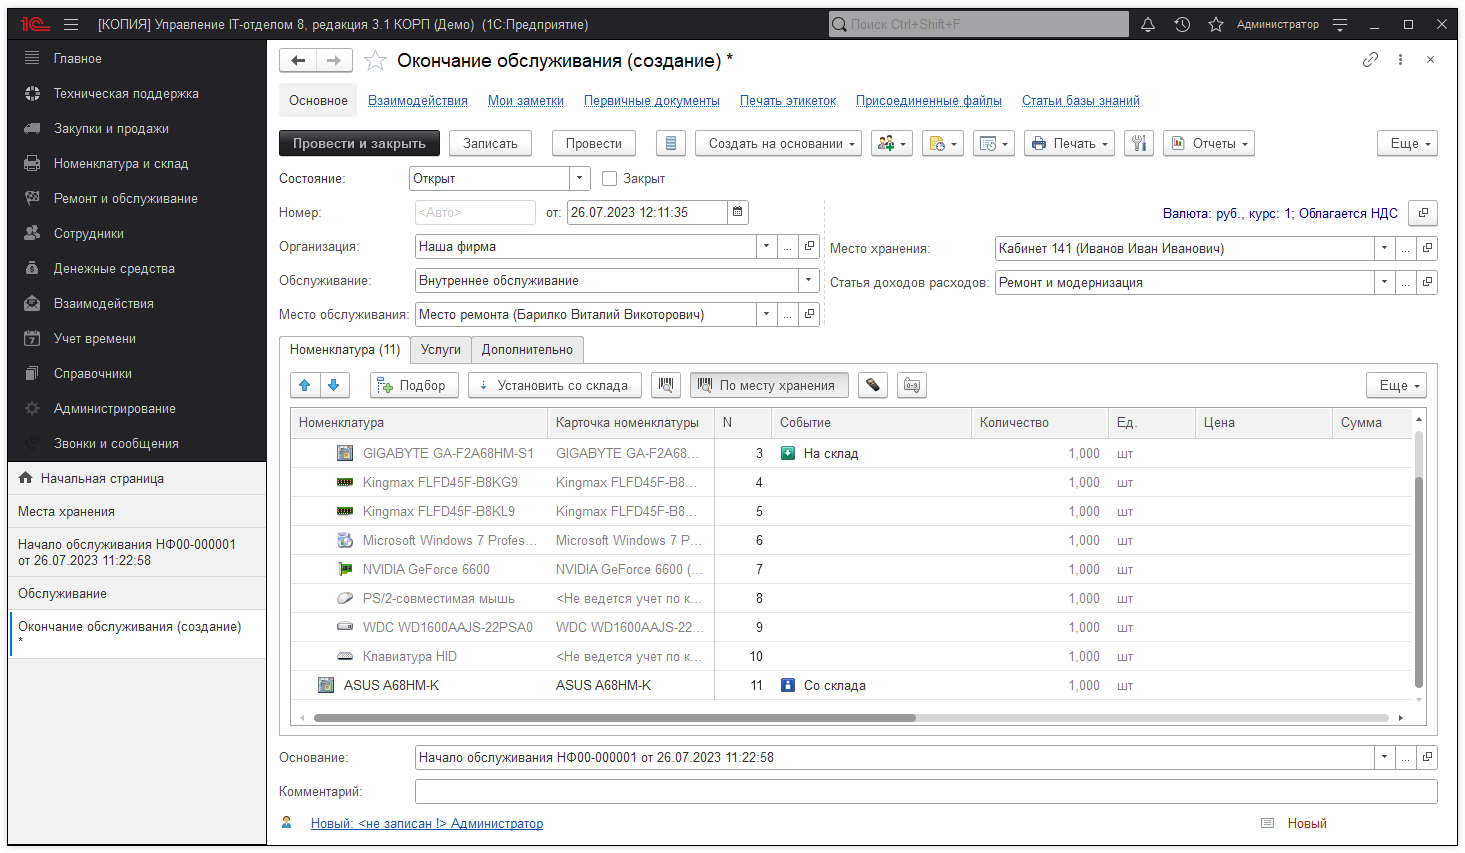Screen dimensions: 1465x853
Task: Toggle the По месту хранения button
Action: click(x=768, y=385)
